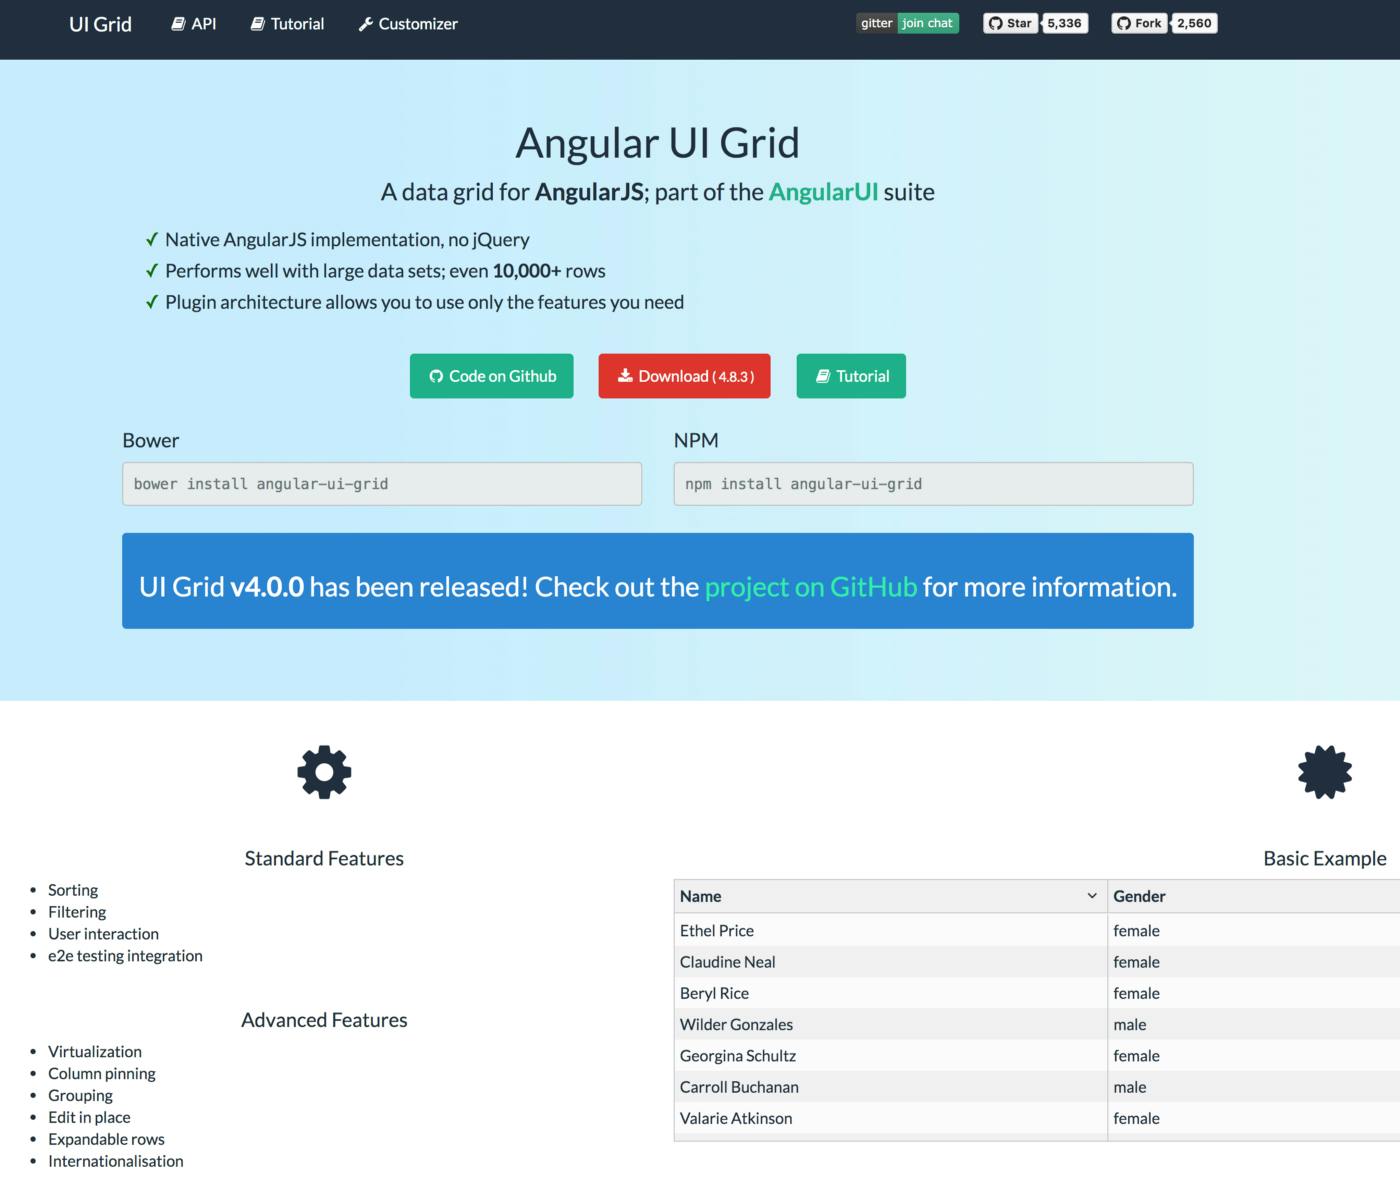Follow the AngularUI suite link
Viewport: 1400px width, 1179px height.
tap(822, 192)
